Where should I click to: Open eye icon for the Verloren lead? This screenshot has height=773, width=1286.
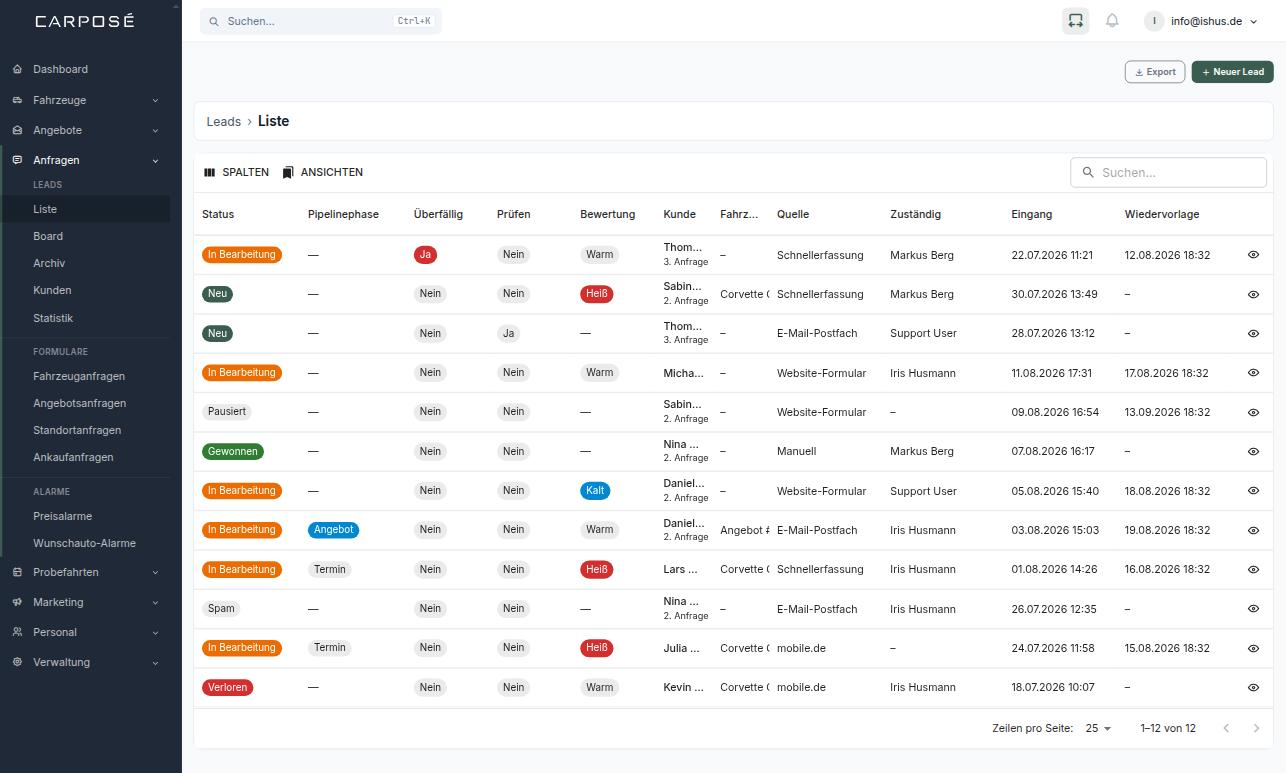pyautogui.click(x=1253, y=687)
